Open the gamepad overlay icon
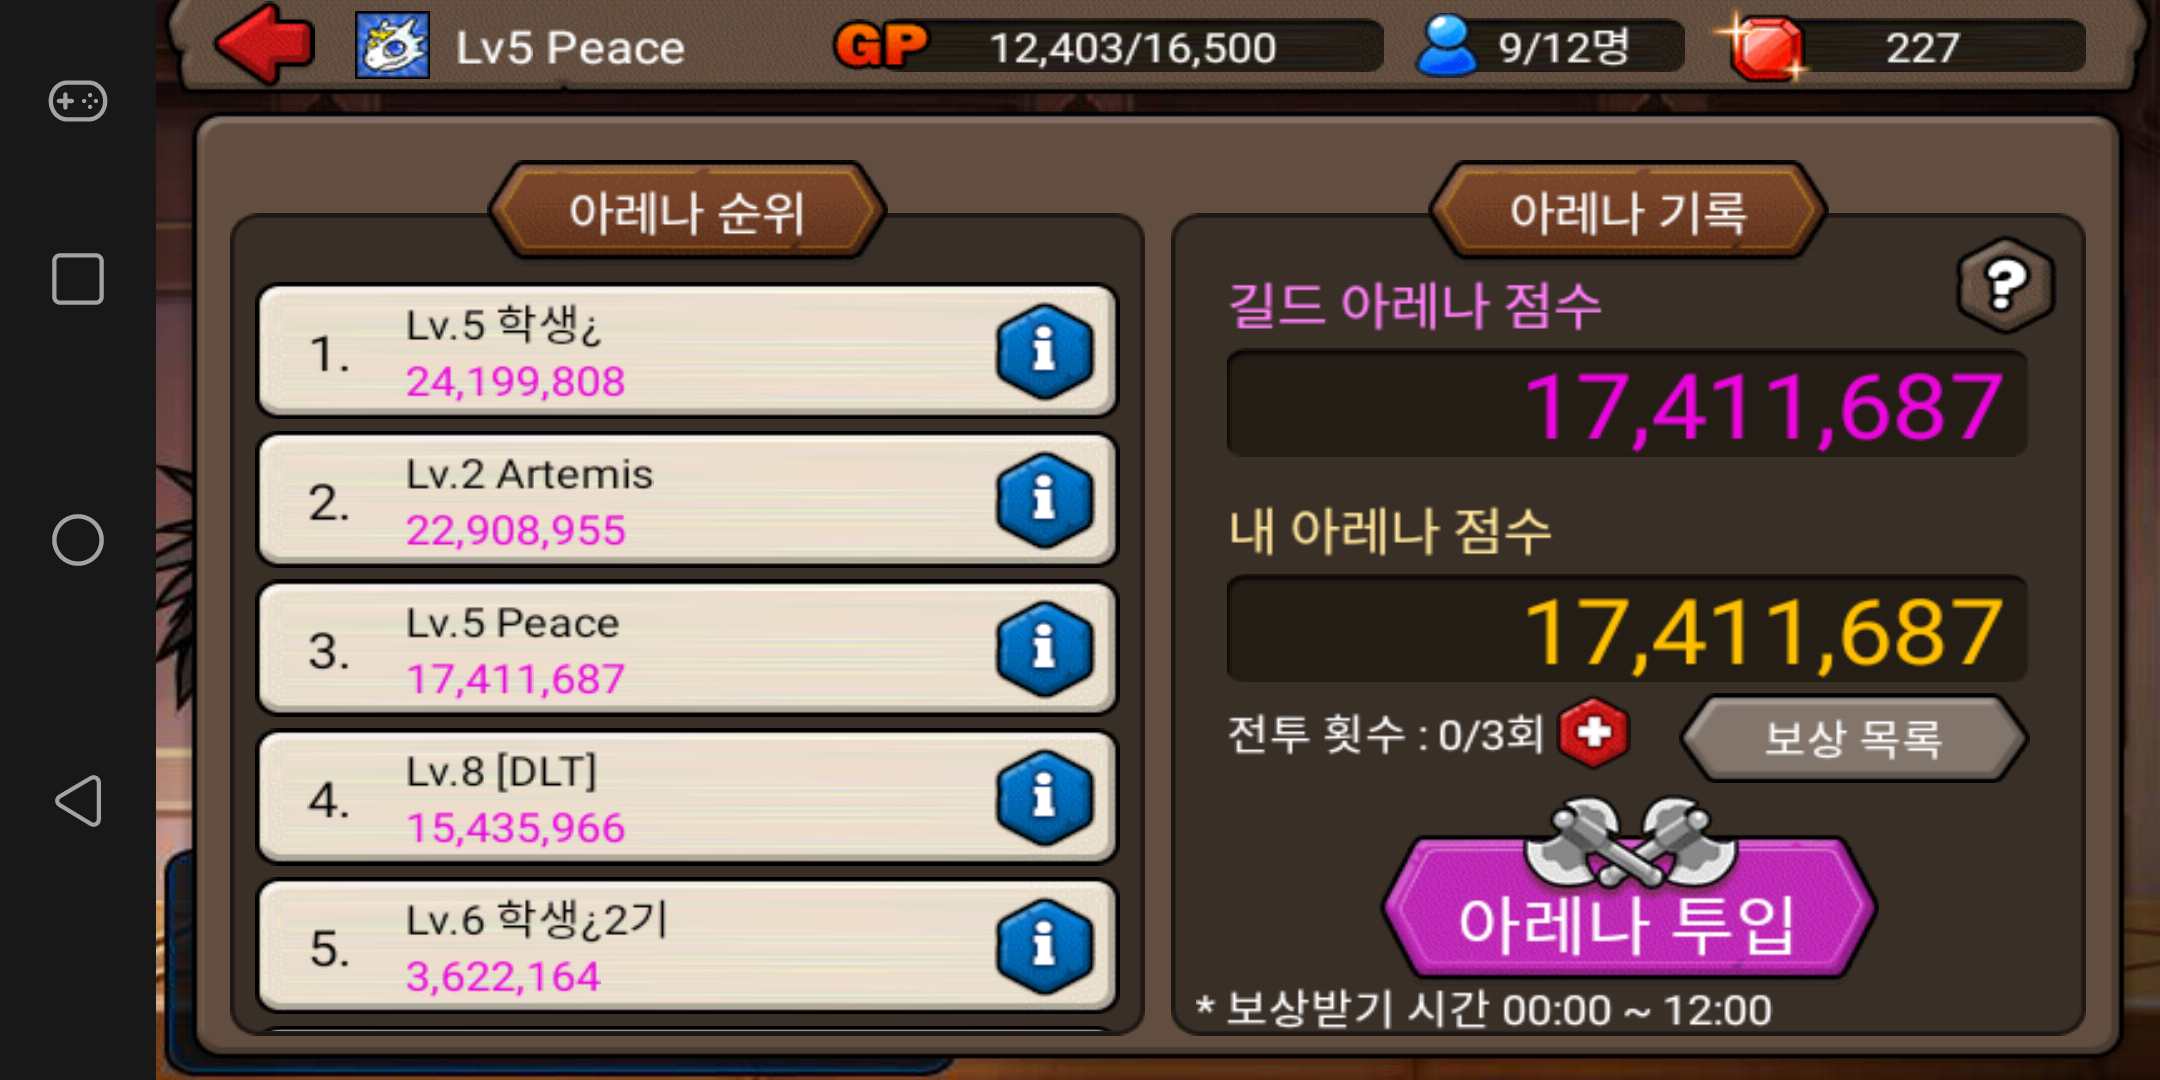 [78, 101]
